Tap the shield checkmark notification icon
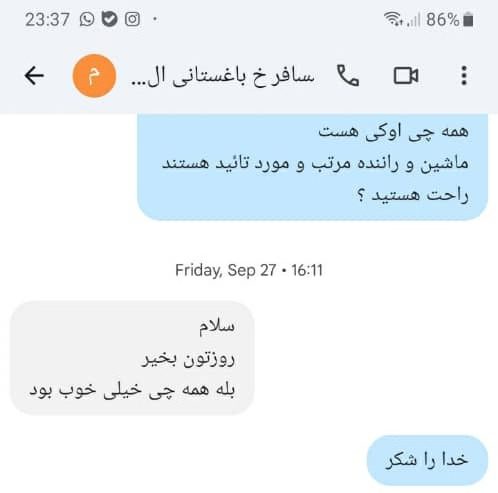The width and height of the screenshot is (498, 493). click(x=109, y=19)
